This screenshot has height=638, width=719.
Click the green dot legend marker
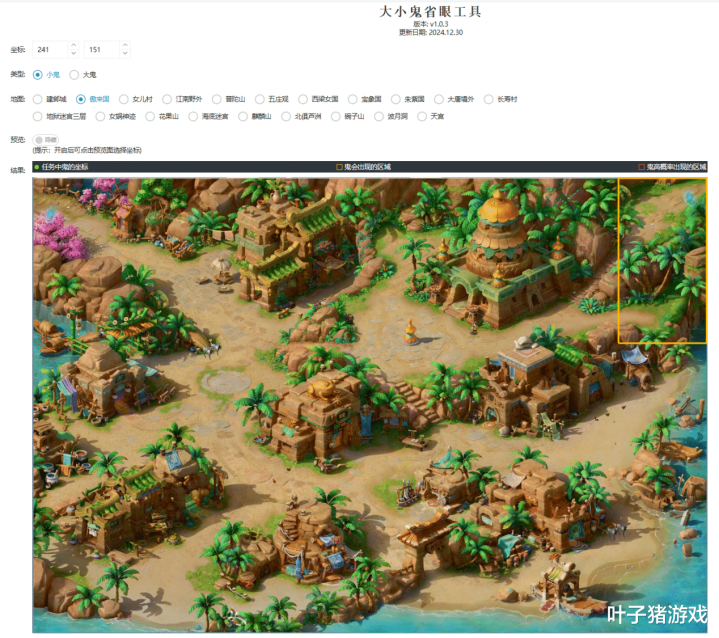[x=36, y=167]
